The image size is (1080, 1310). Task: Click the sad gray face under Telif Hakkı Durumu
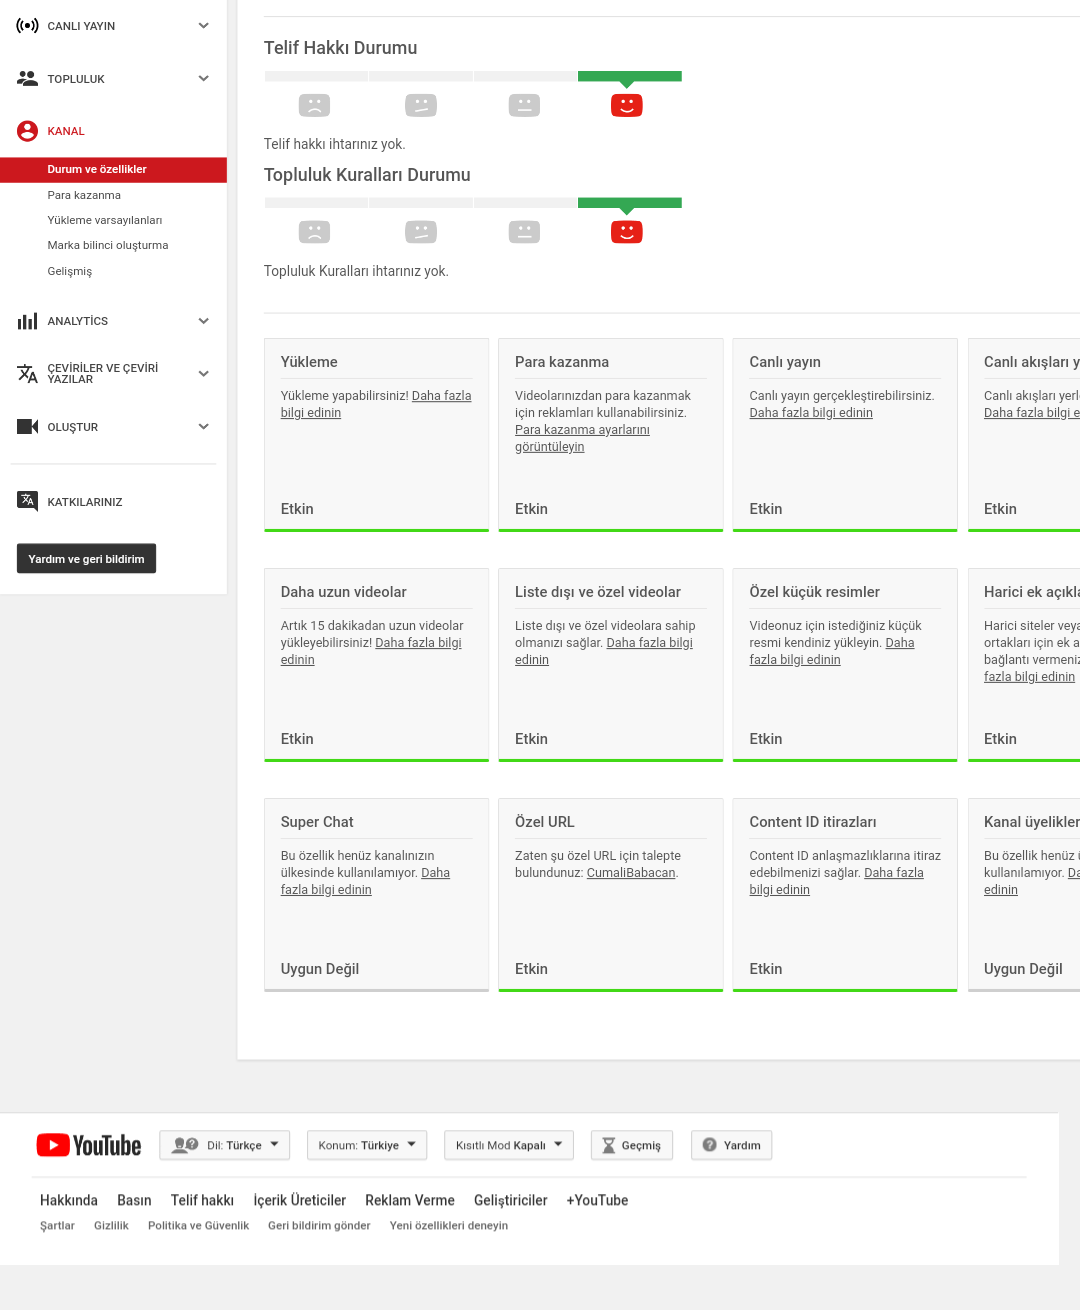click(x=314, y=105)
